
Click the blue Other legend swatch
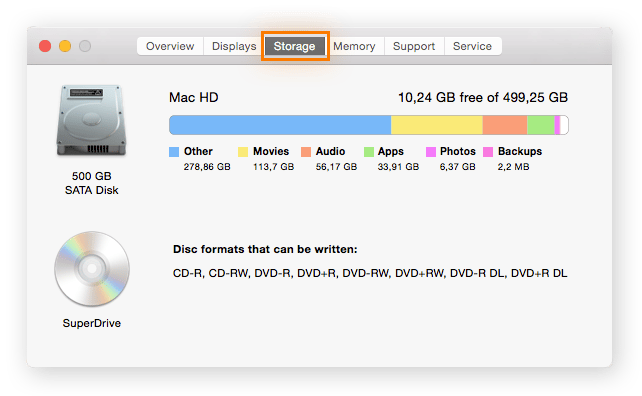tap(174, 152)
